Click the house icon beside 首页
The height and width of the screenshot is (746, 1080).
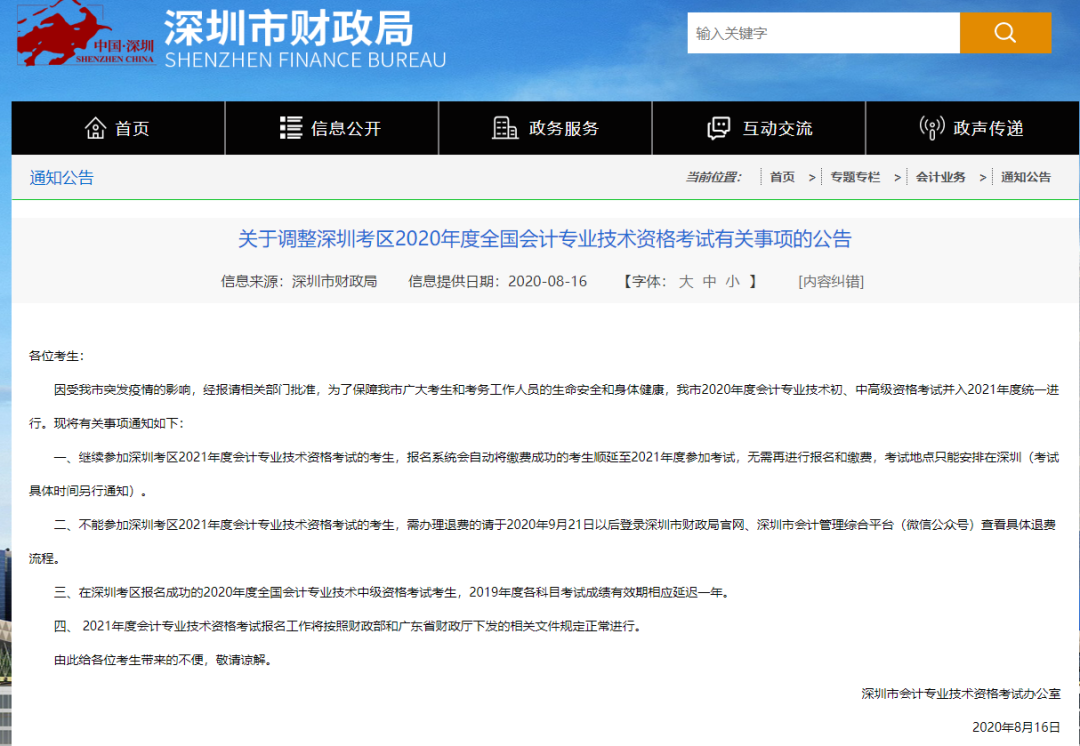point(96,128)
